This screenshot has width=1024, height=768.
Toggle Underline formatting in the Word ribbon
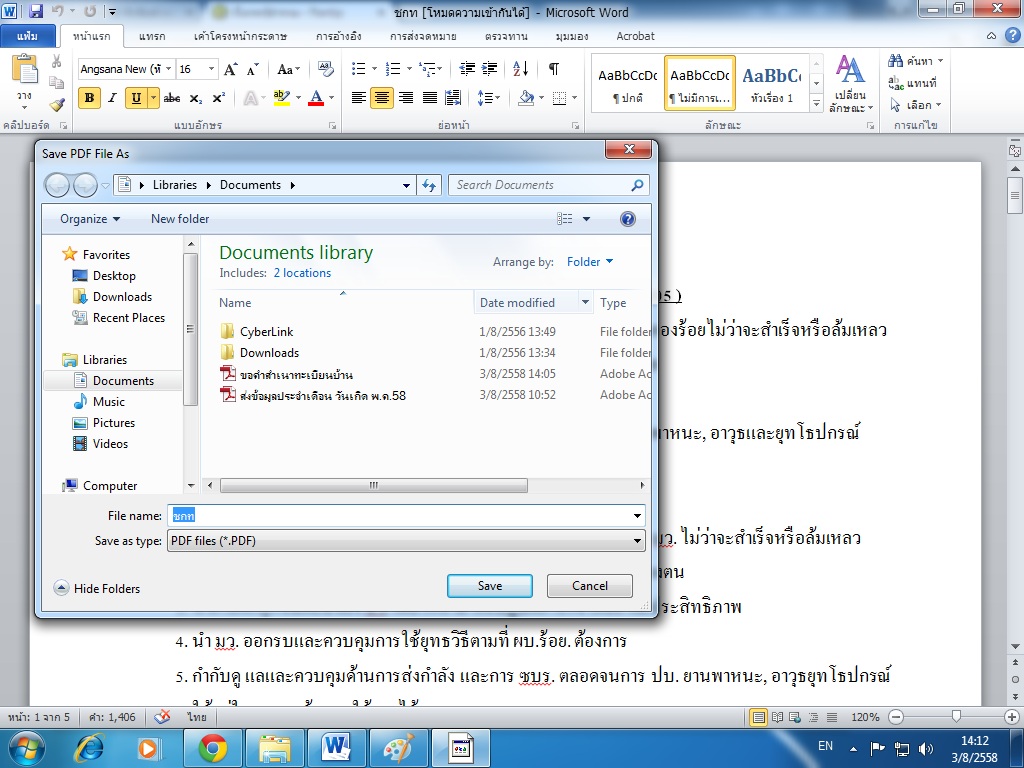click(136, 98)
